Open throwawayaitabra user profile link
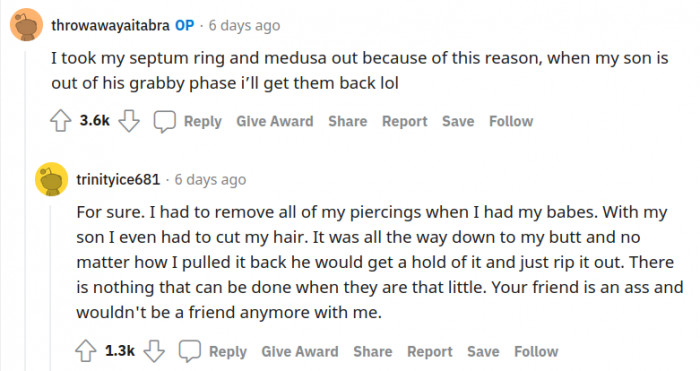700x371 pixels. (110, 25)
